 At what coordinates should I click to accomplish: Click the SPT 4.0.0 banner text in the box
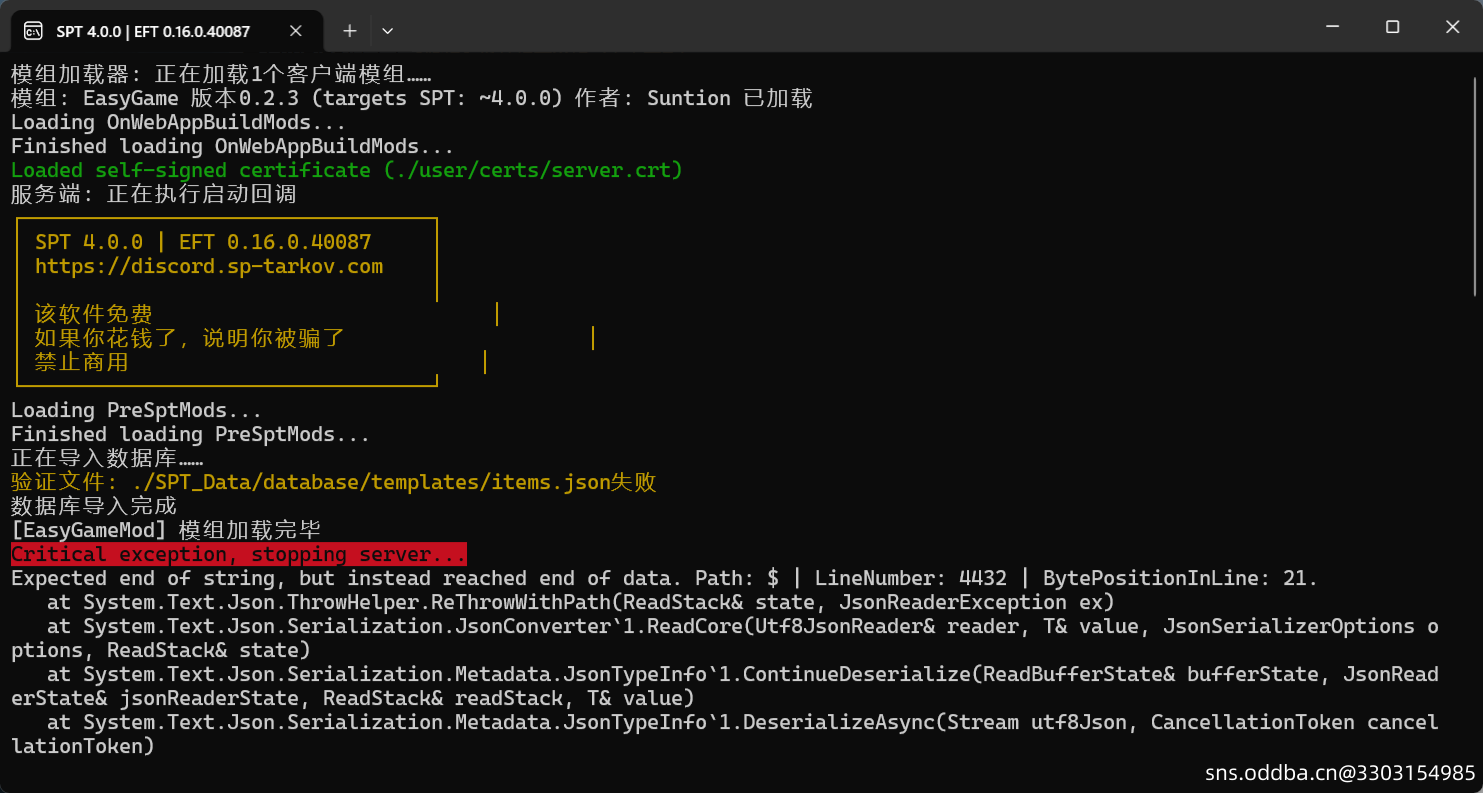coord(203,243)
